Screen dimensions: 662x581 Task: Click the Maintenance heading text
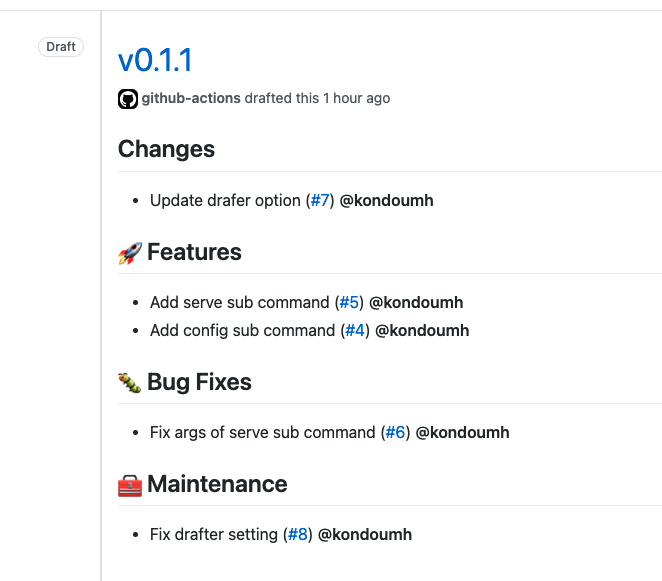[x=217, y=485]
